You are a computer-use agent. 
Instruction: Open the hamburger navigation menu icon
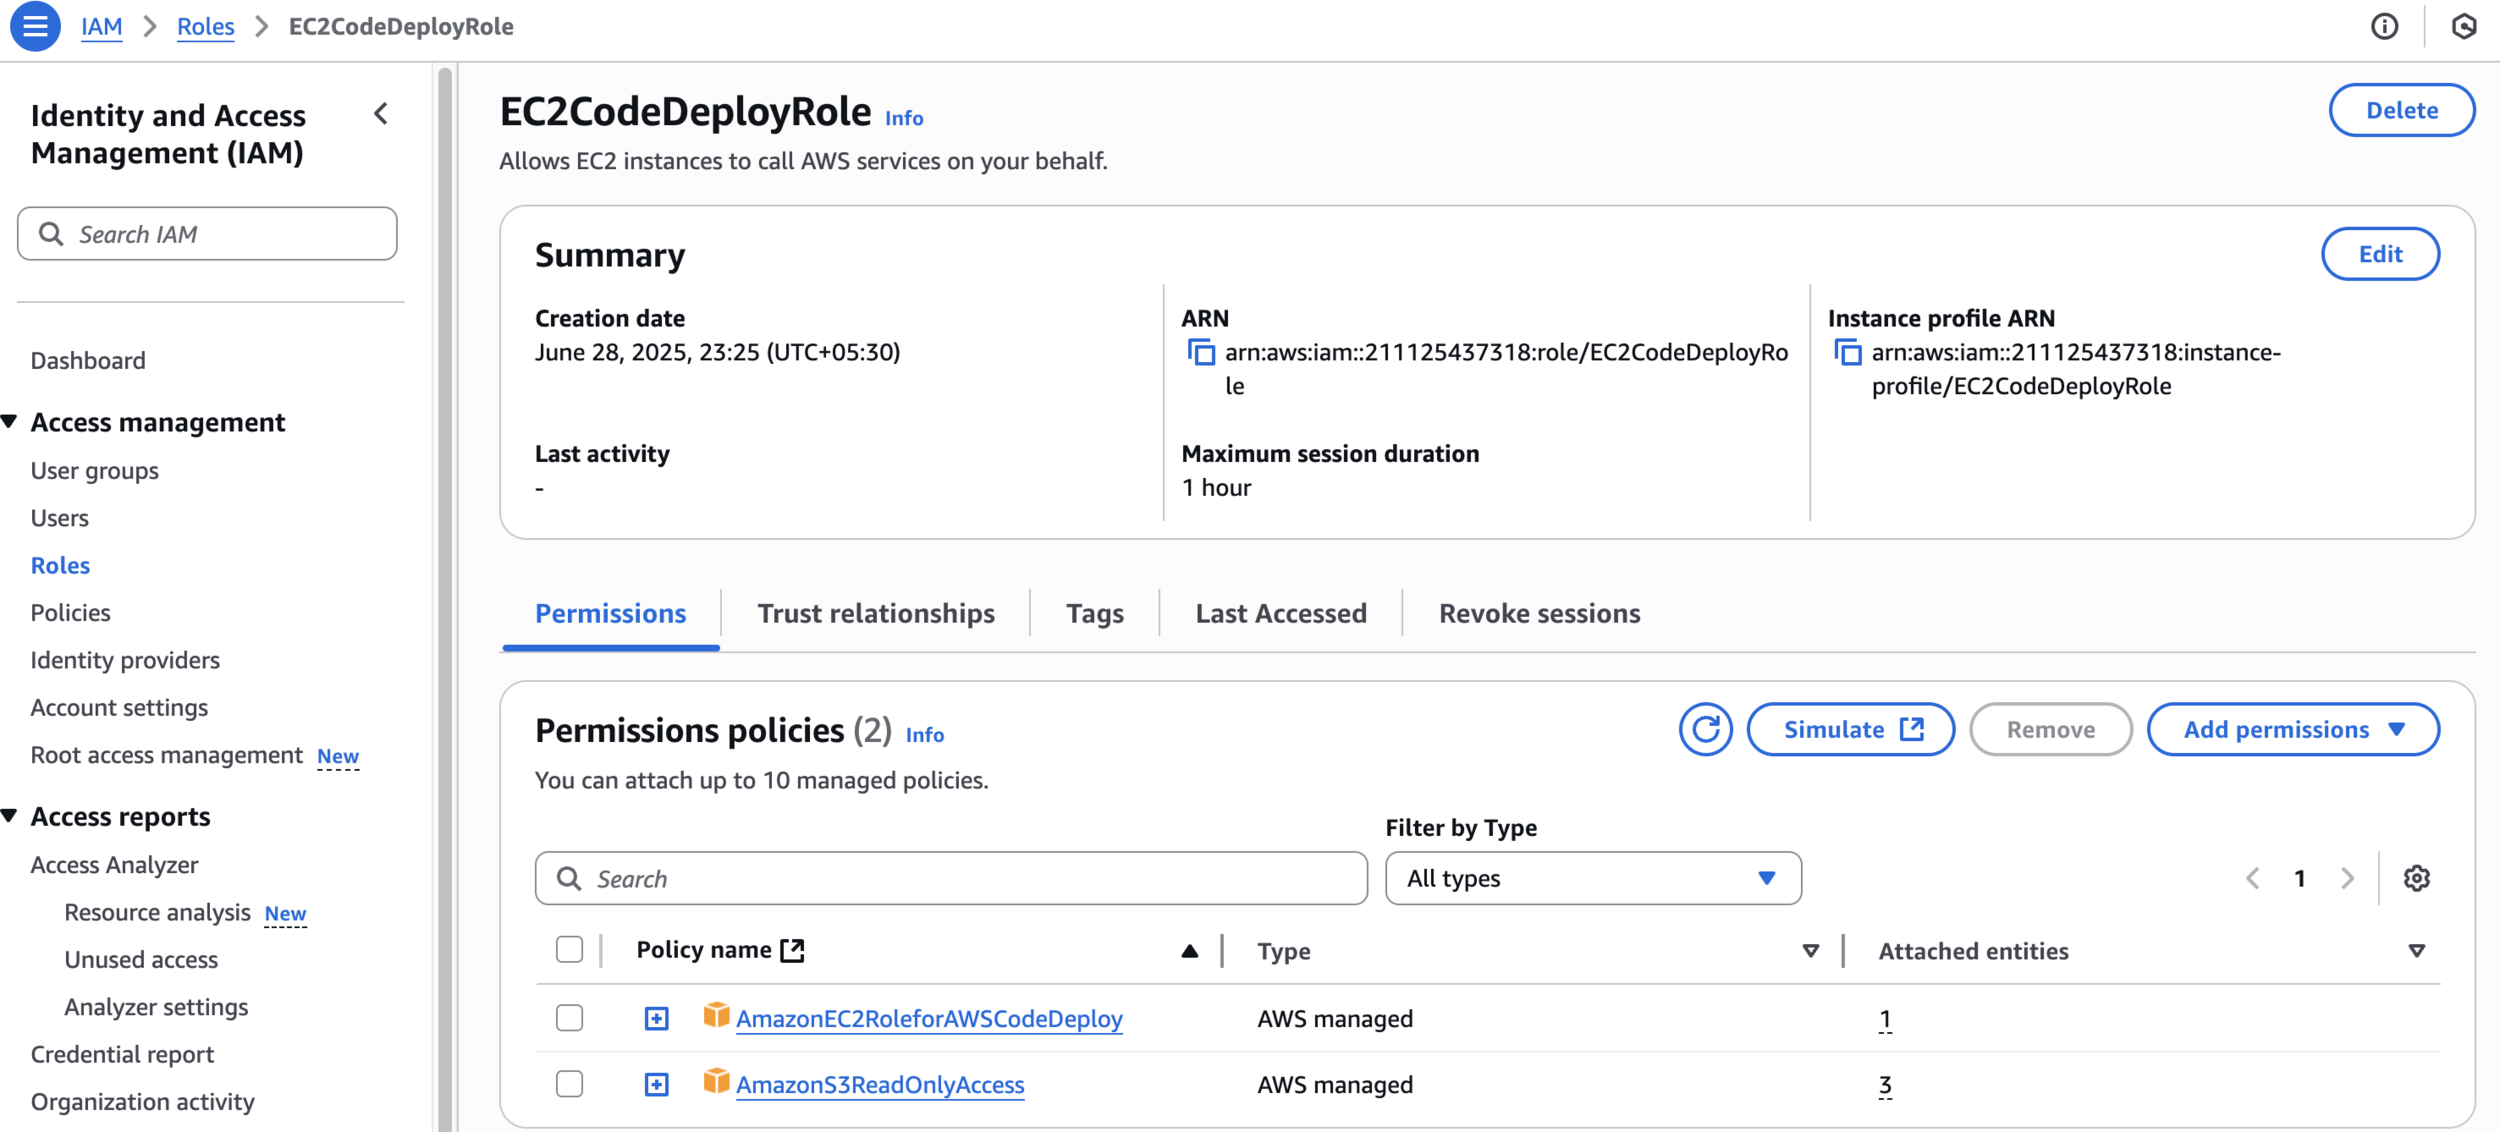pyautogui.click(x=35, y=26)
